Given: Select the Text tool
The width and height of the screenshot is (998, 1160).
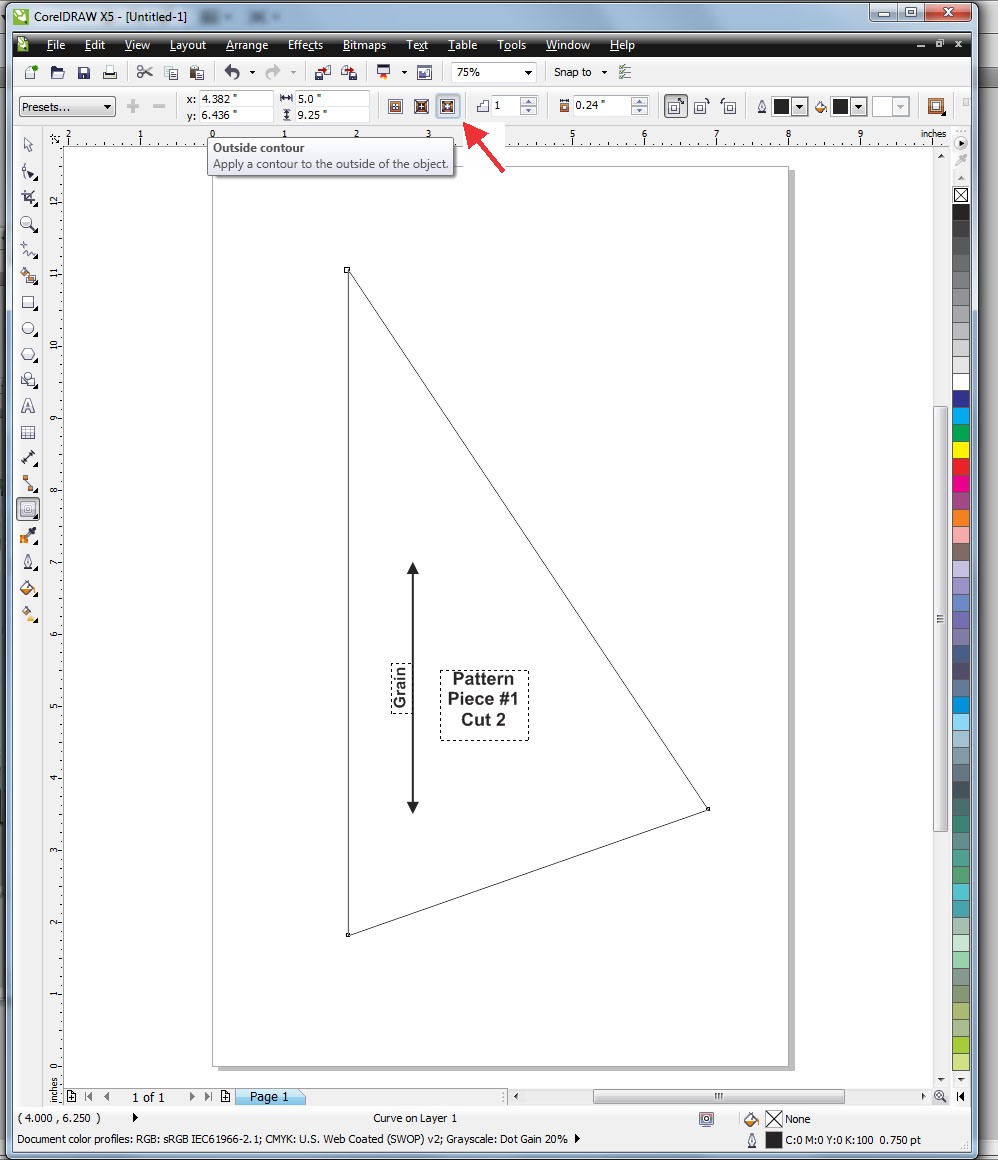Looking at the screenshot, I should [28, 406].
